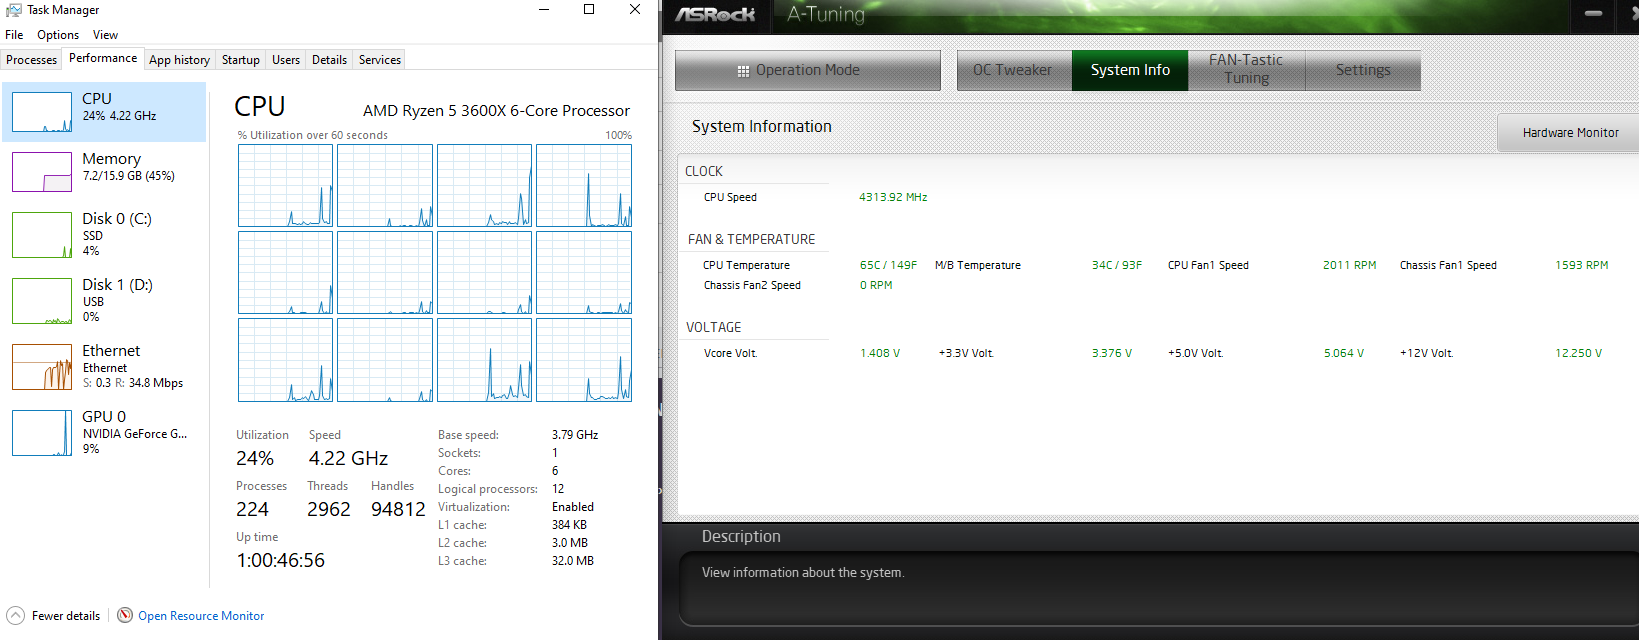Click the Logical processors value 12
1639x640 pixels.
(558, 489)
